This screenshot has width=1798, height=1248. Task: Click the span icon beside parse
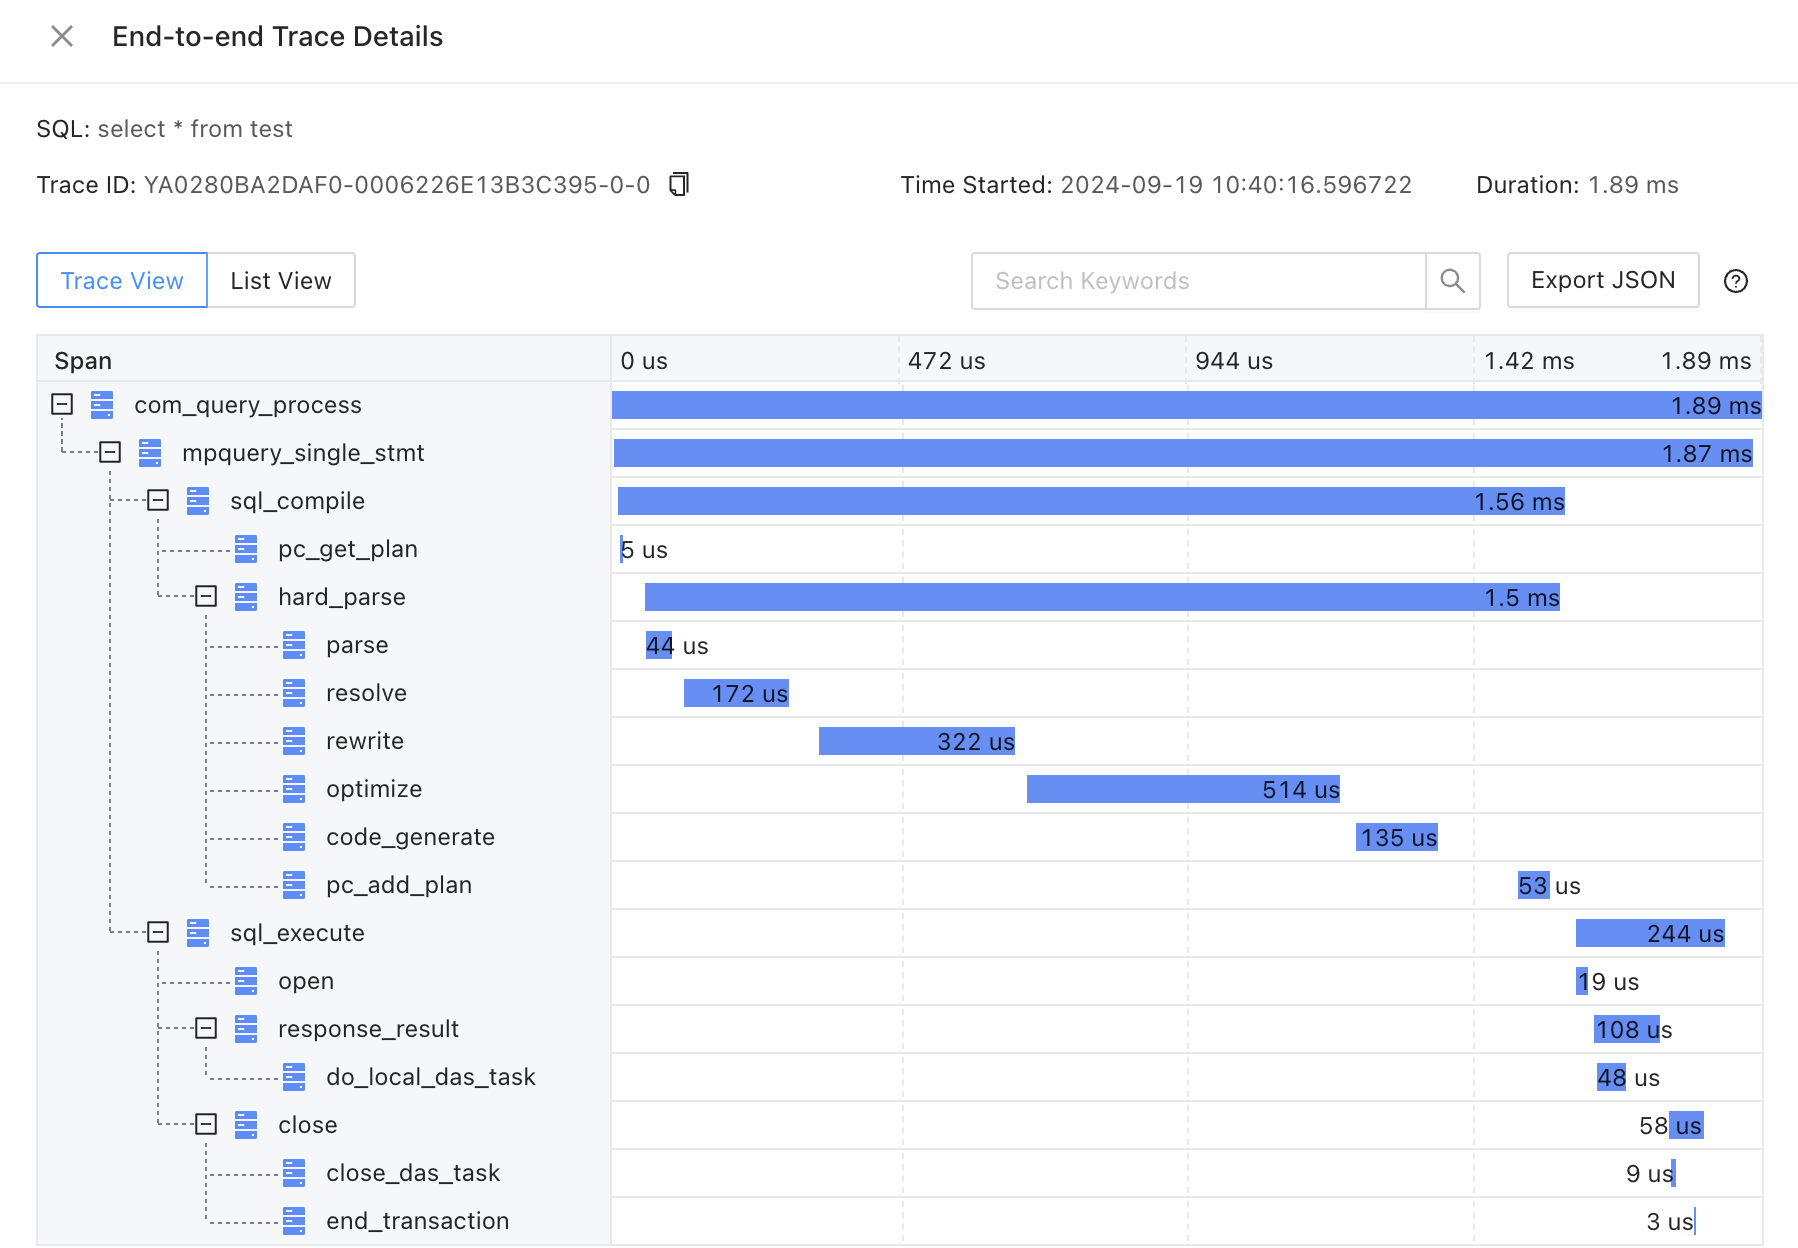point(294,645)
